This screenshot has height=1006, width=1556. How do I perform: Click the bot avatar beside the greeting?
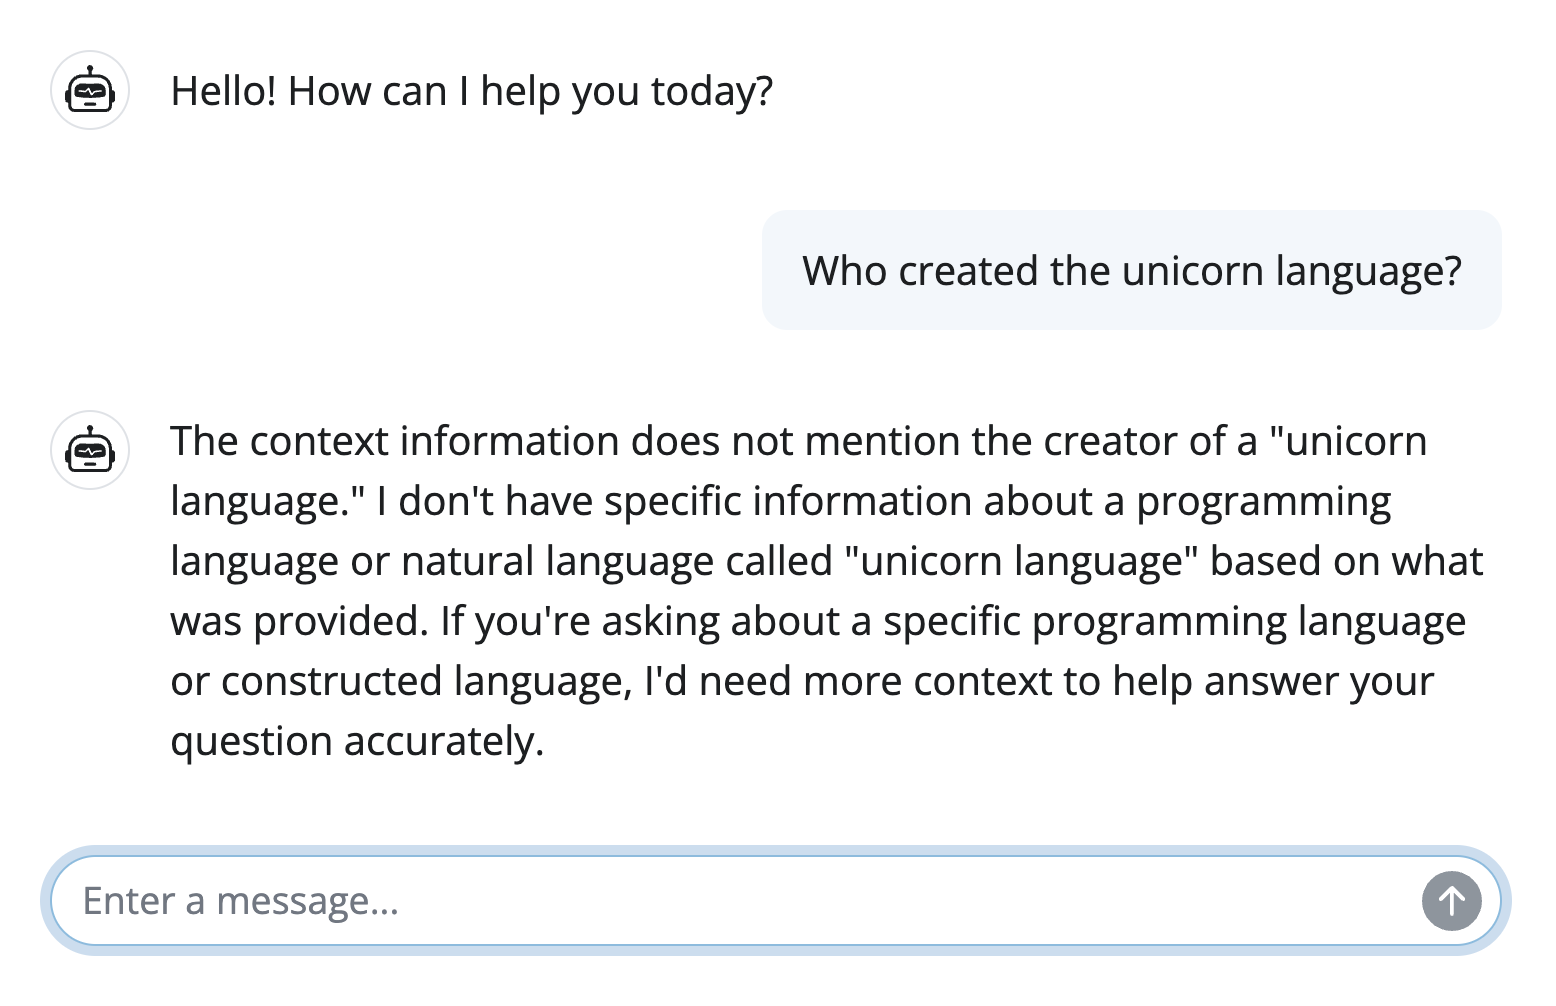(x=90, y=91)
